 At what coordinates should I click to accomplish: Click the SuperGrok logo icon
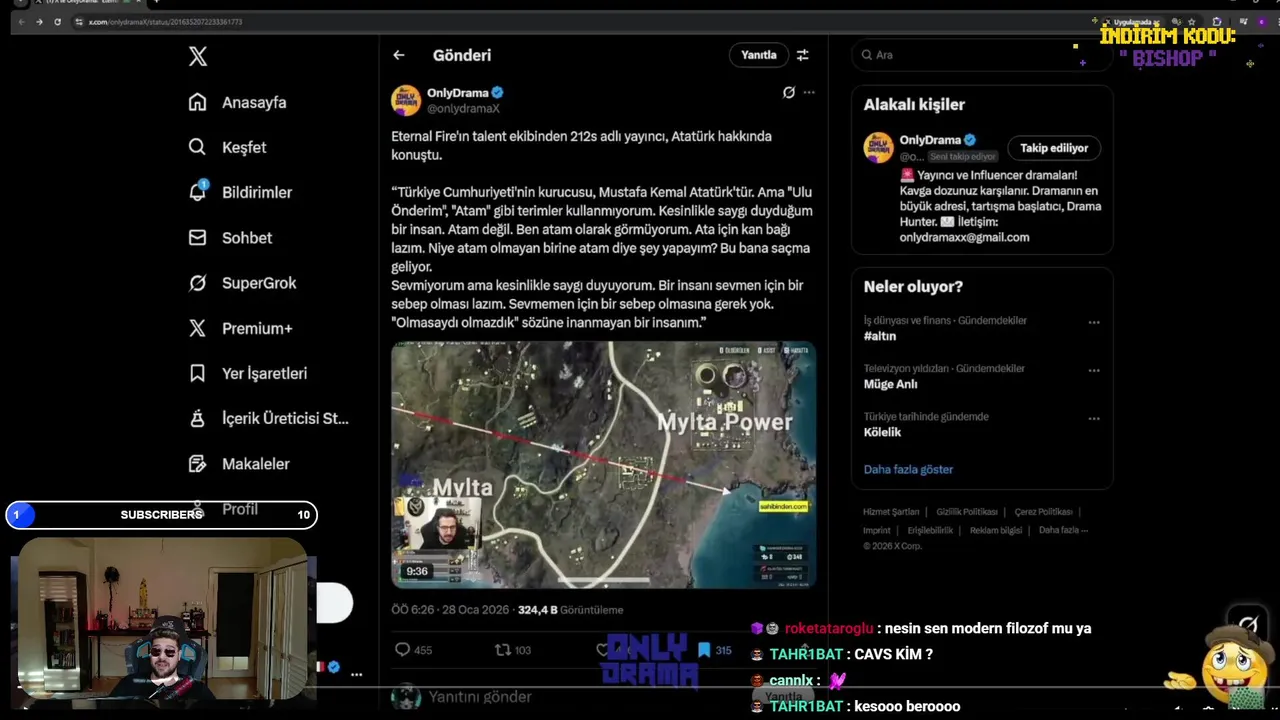198,283
